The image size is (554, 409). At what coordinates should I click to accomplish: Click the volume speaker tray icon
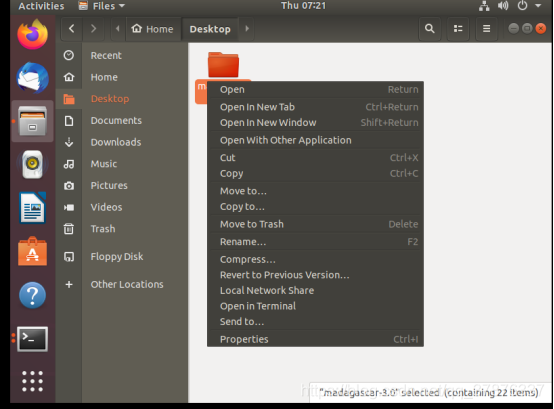(503, 6)
